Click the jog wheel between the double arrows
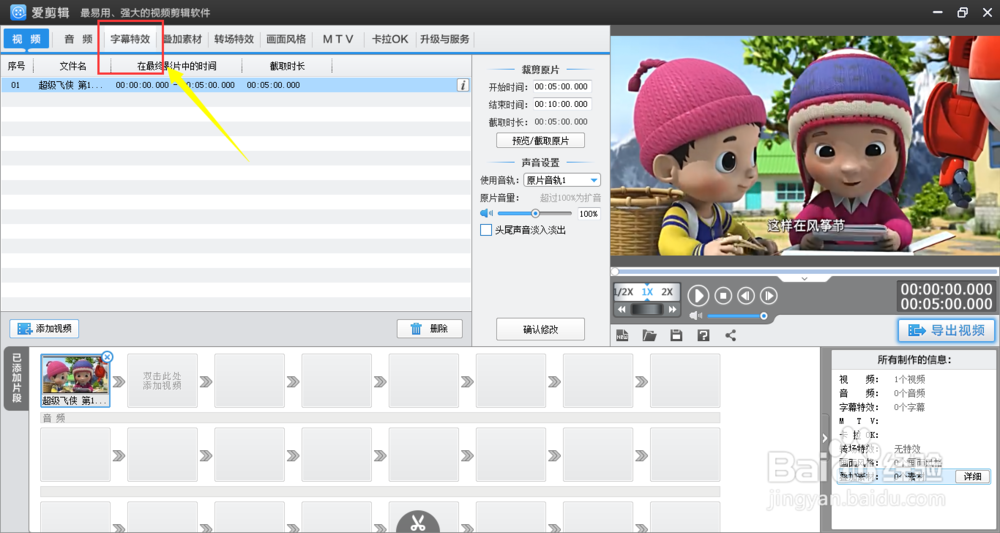Screen dimensions: 1000x533 [x=647, y=309]
